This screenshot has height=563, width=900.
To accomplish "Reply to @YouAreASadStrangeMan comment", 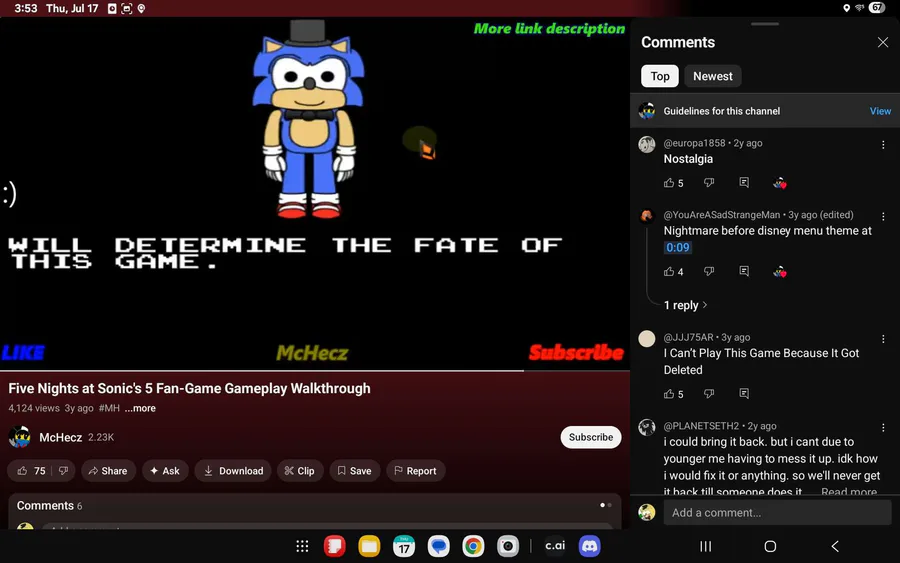I will coord(744,271).
